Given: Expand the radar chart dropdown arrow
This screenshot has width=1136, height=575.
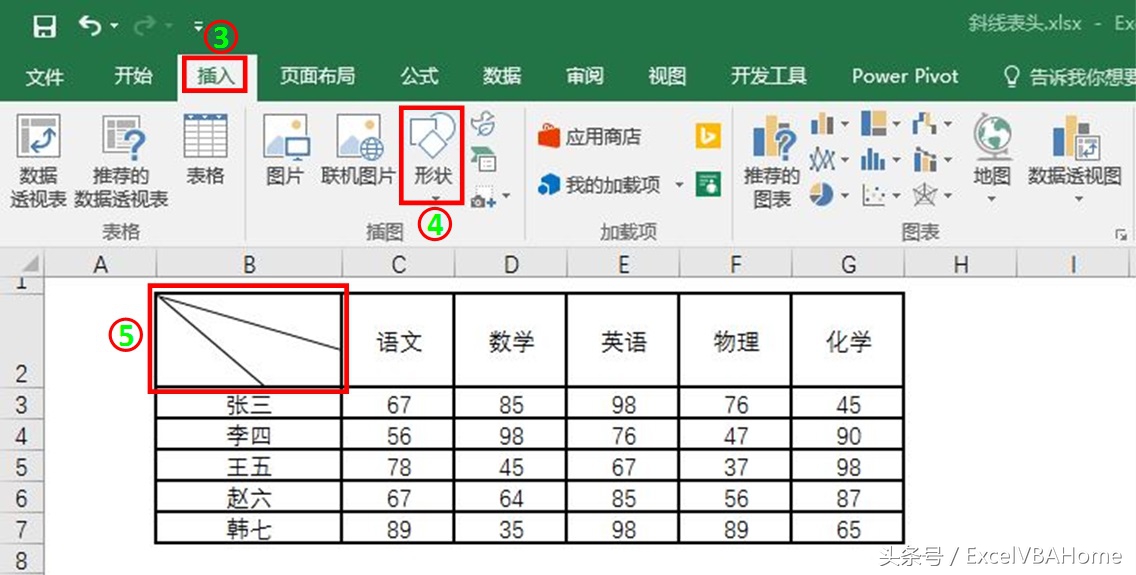Looking at the screenshot, I should coord(947,196).
